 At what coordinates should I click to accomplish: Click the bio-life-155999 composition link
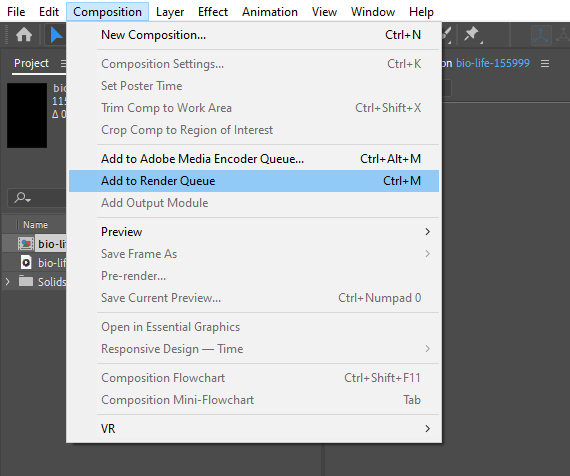(493, 63)
